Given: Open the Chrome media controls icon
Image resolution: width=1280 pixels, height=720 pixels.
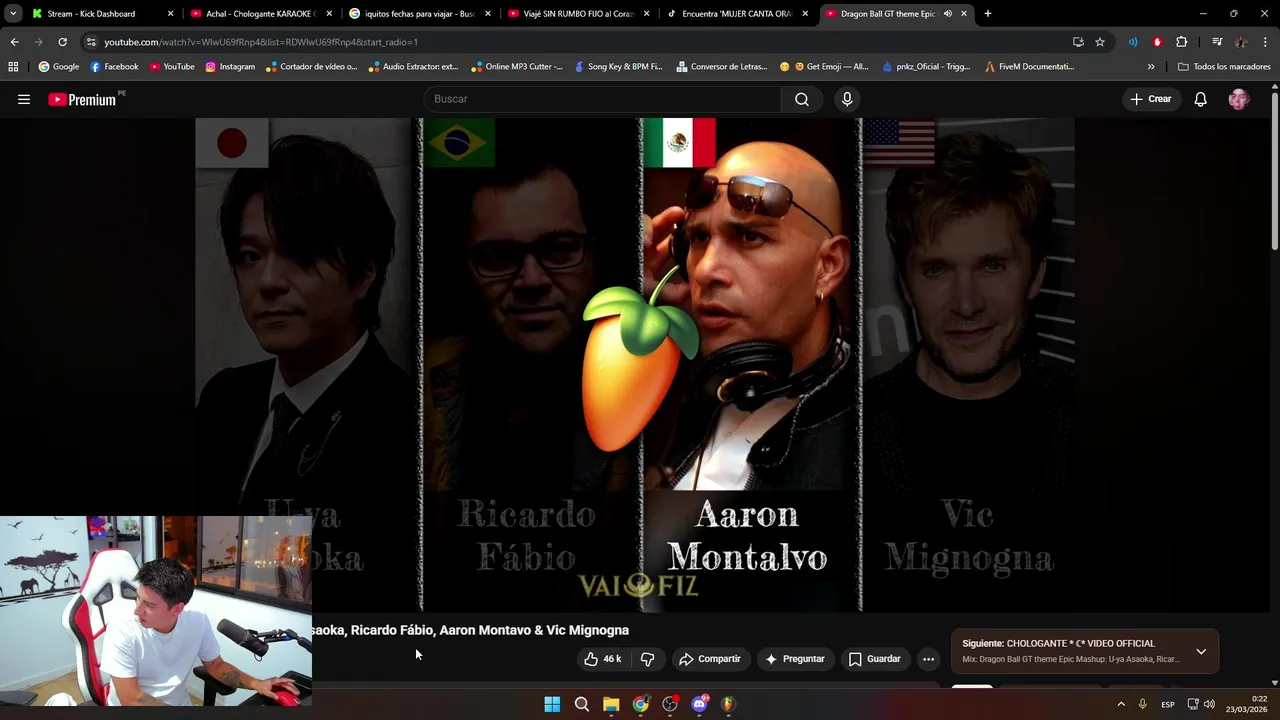Looking at the screenshot, I should (1217, 42).
